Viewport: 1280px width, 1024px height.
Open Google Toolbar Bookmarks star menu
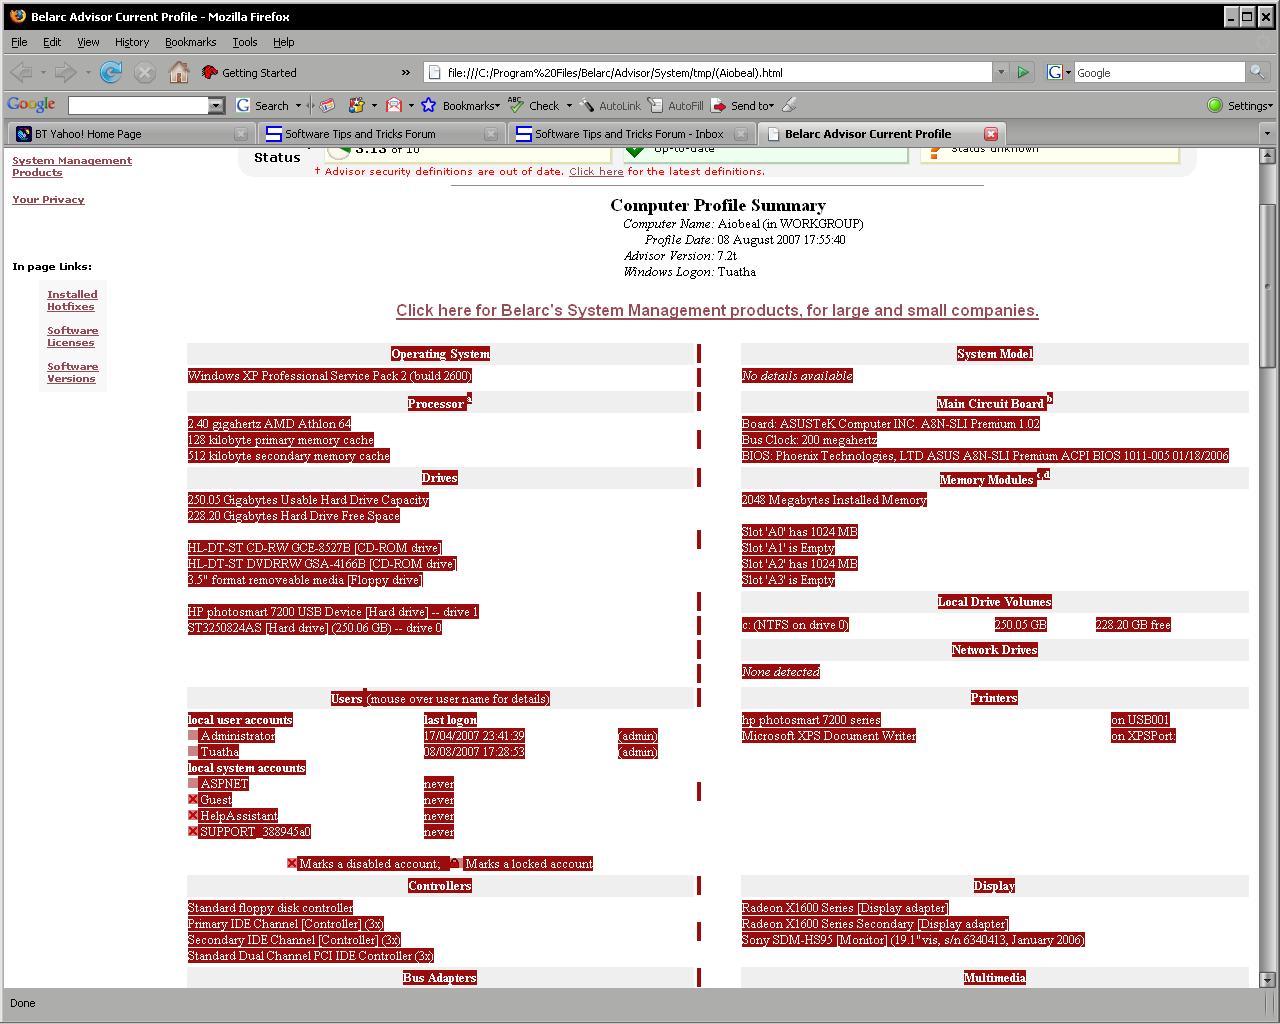click(x=460, y=105)
